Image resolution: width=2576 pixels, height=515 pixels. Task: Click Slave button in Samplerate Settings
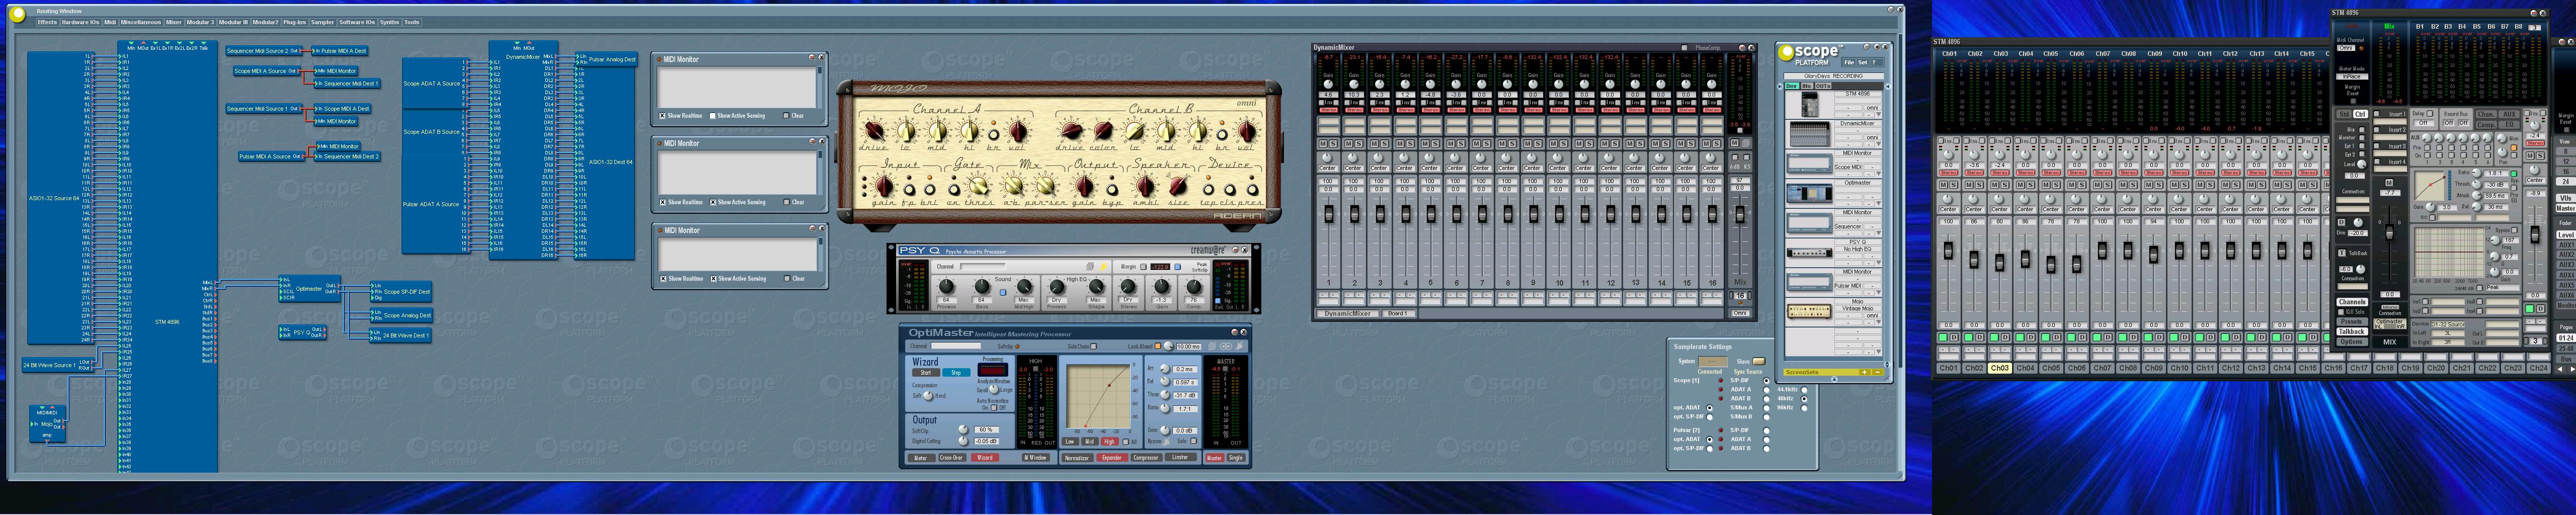[x=1759, y=361]
